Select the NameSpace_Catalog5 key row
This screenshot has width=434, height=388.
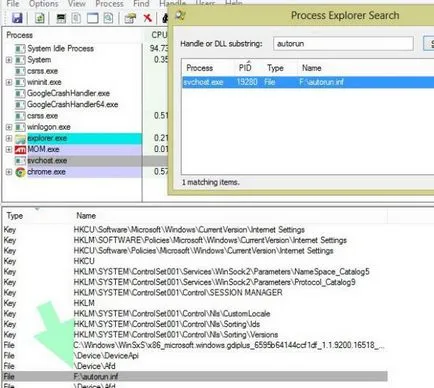(x=195, y=272)
